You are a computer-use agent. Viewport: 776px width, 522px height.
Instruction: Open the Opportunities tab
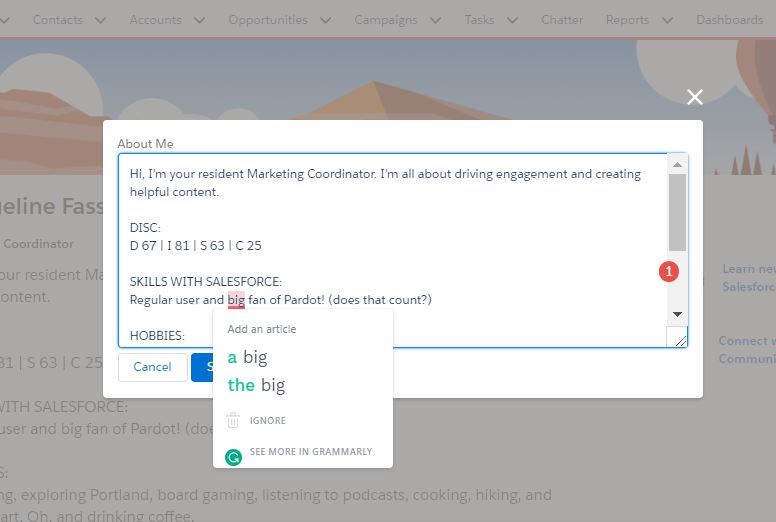268,20
